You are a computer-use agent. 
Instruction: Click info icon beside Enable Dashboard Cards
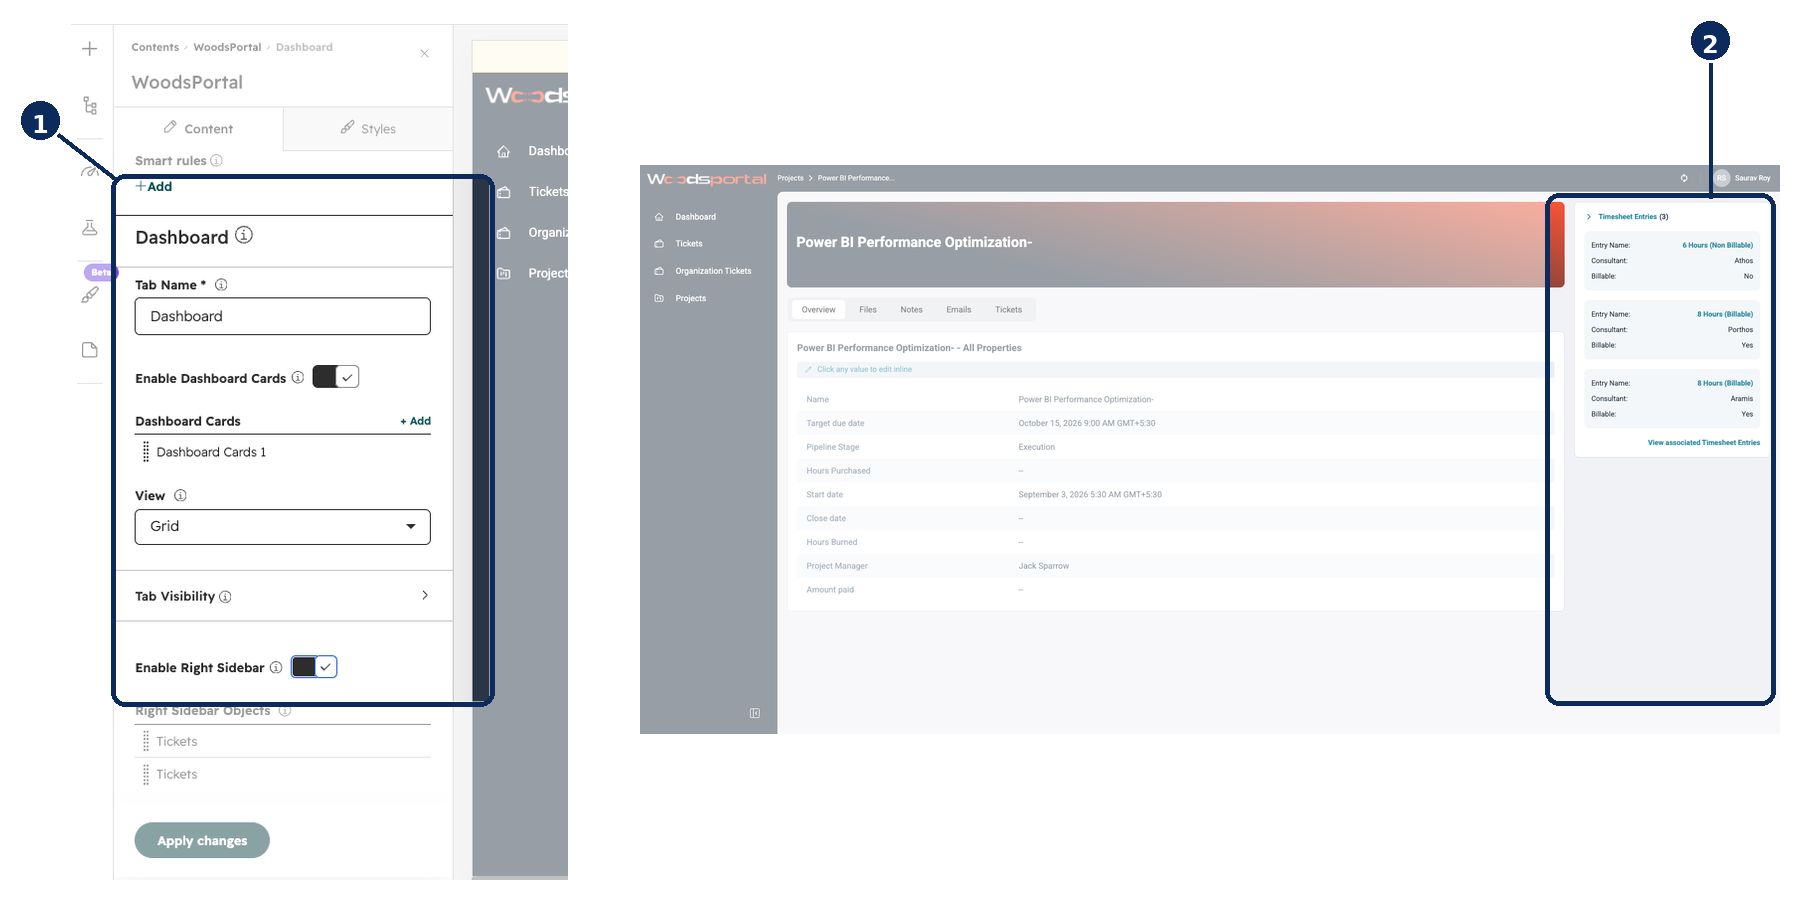point(298,377)
